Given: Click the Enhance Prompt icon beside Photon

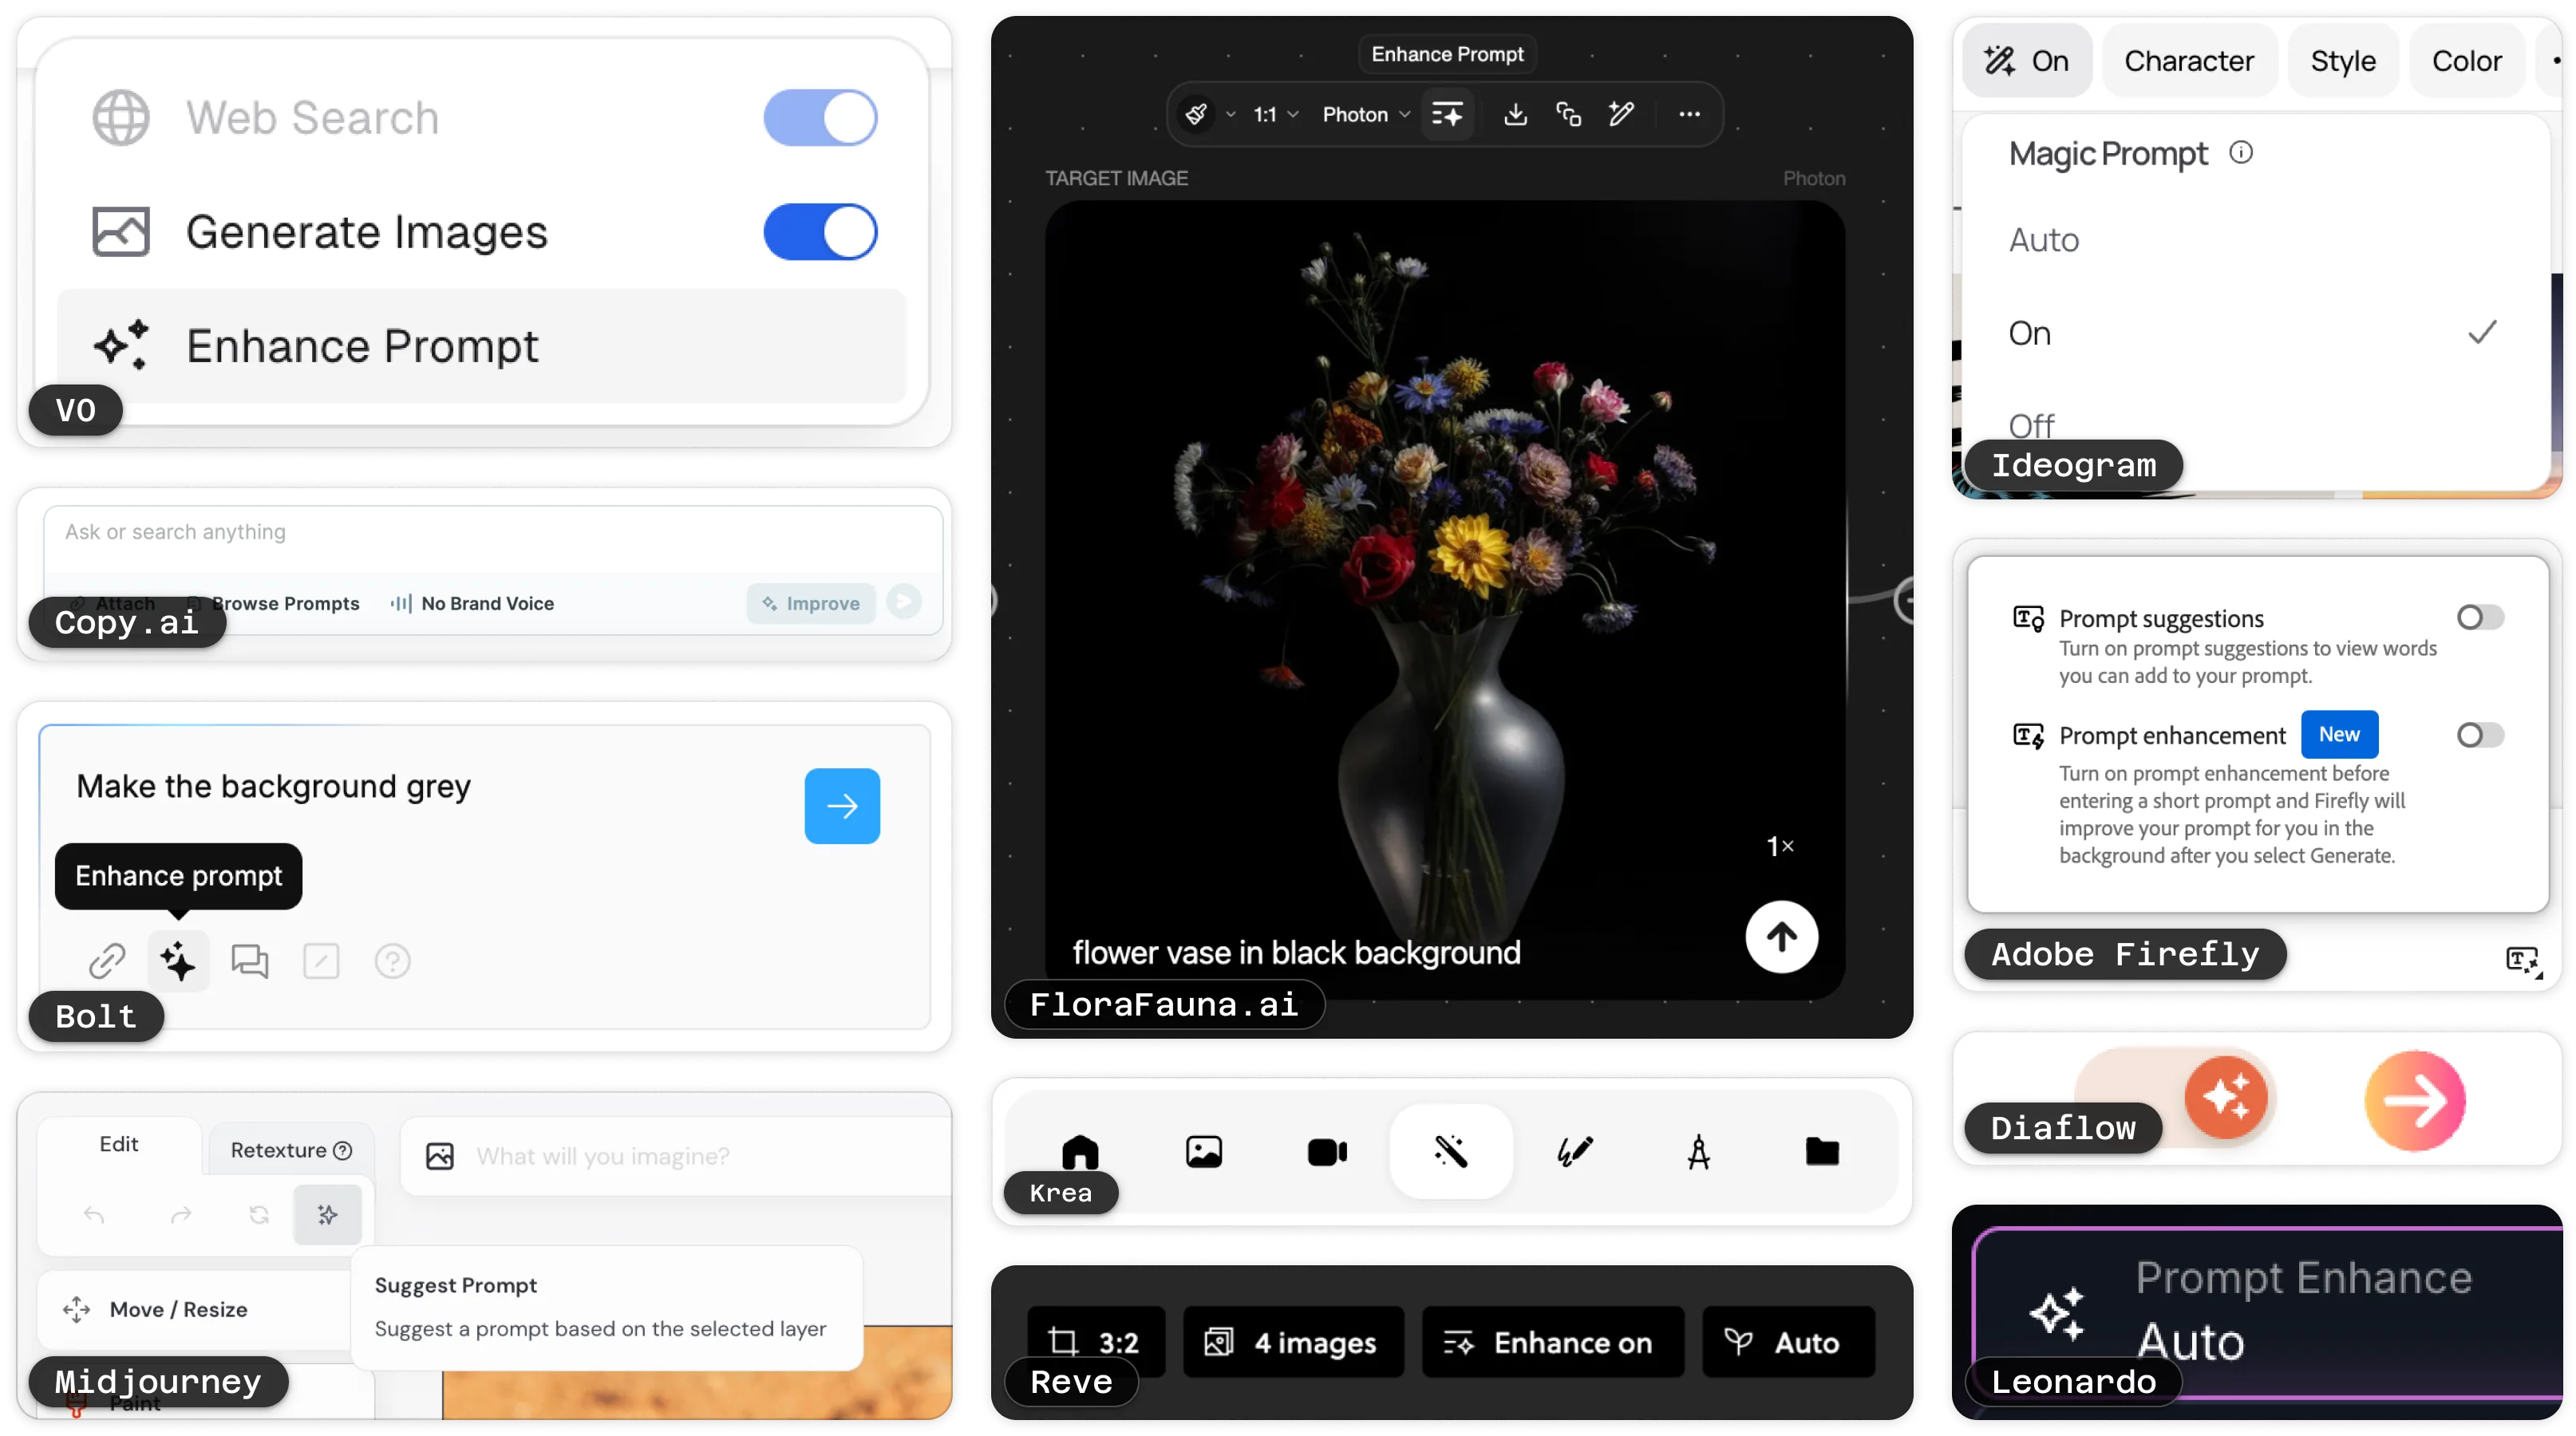Looking at the screenshot, I should [x=1447, y=115].
